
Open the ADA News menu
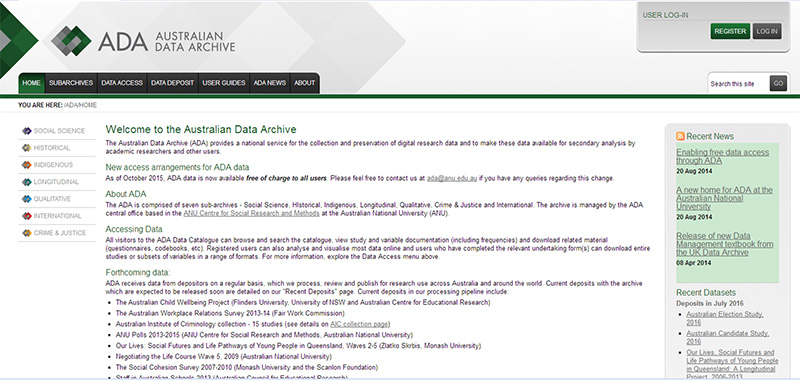click(269, 83)
